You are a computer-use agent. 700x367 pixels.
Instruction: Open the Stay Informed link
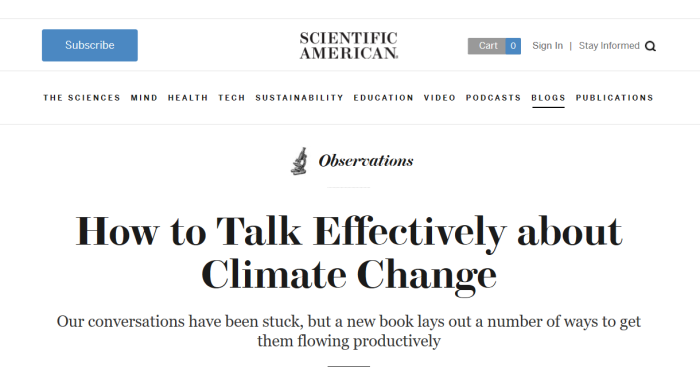pyautogui.click(x=609, y=46)
